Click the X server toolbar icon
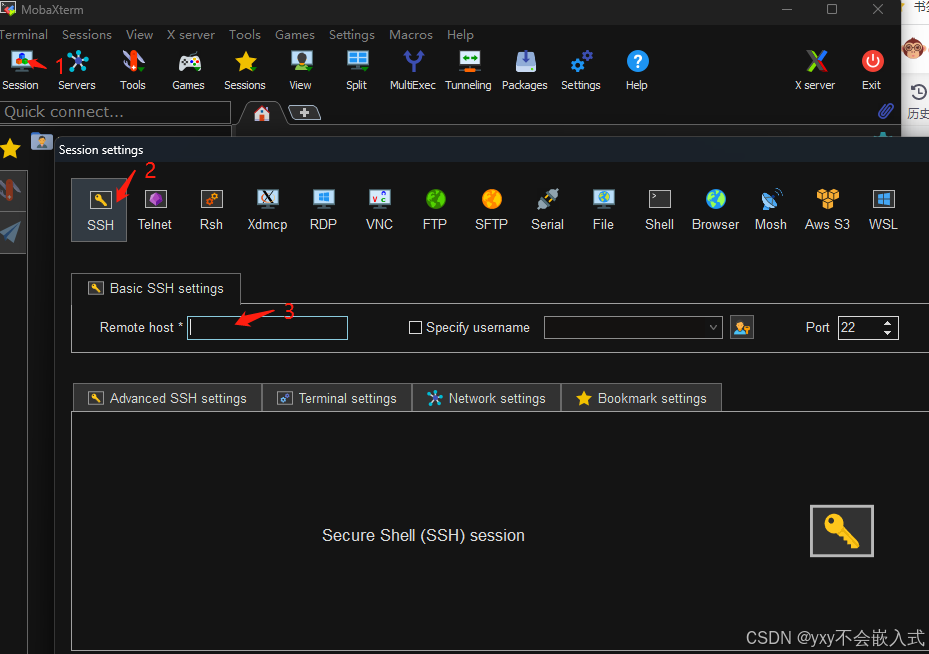 815,70
